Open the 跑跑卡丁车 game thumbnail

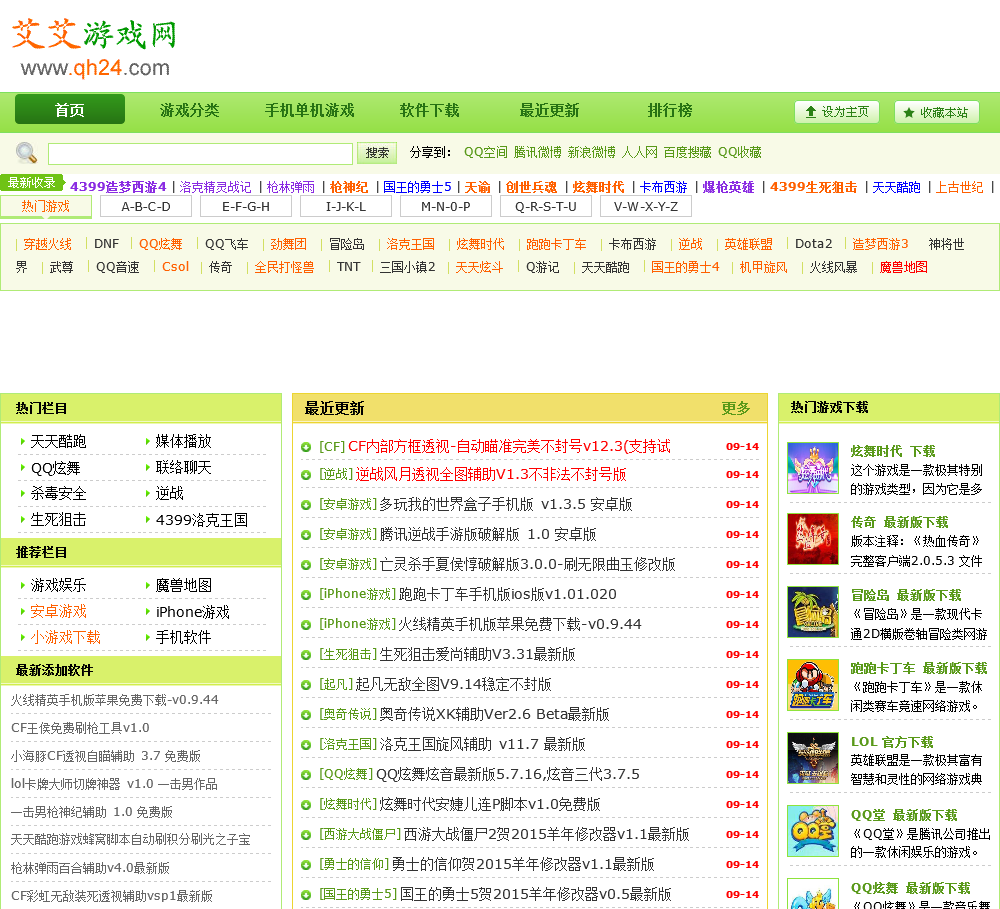coord(812,685)
